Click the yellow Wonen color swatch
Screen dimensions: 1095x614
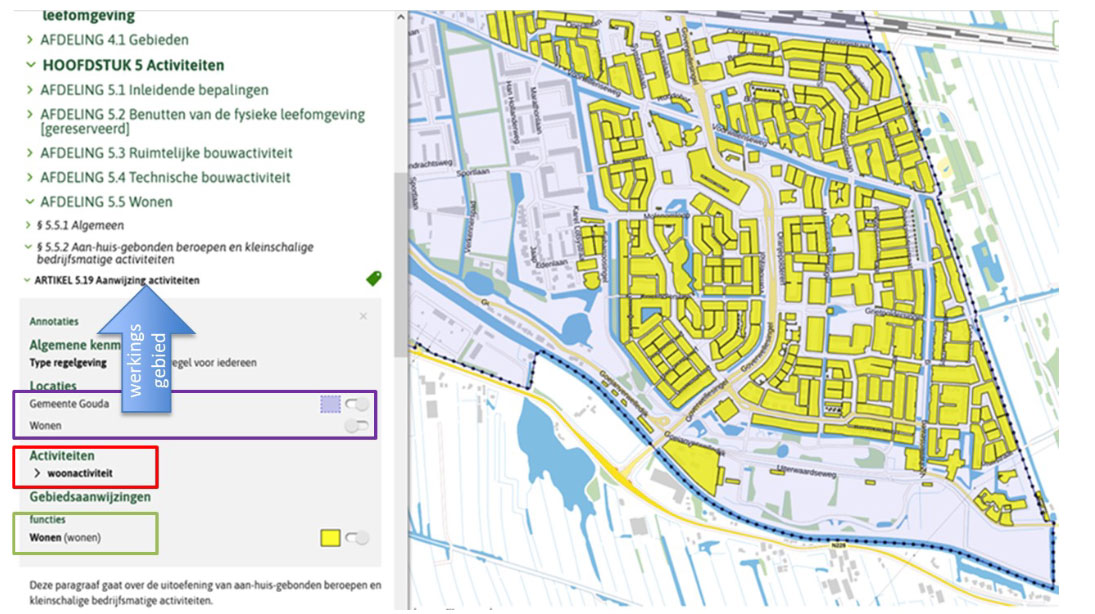pyautogui.click(x=328, y=538)
